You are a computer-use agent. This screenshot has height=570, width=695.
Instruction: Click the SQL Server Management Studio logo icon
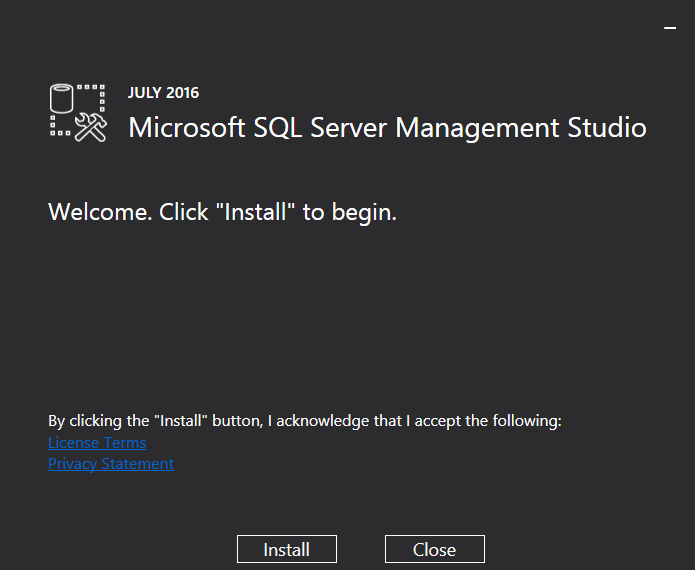coord(78,113)
